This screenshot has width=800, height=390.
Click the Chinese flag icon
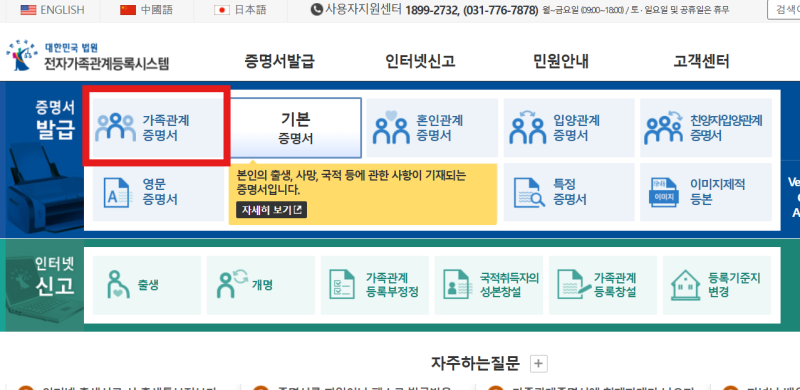tap(128, 10)
